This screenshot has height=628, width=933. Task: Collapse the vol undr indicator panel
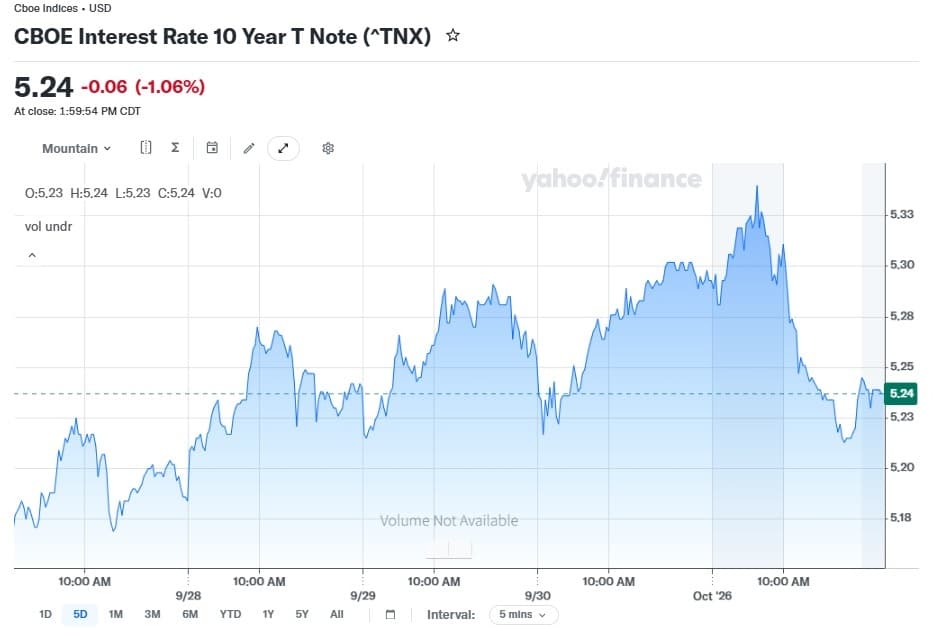[32, 255]
